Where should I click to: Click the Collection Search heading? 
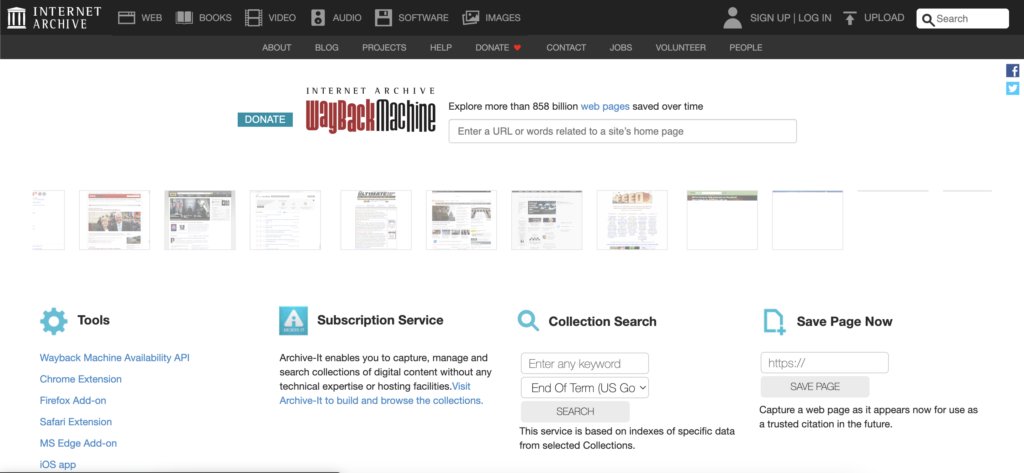coord(602,321)
